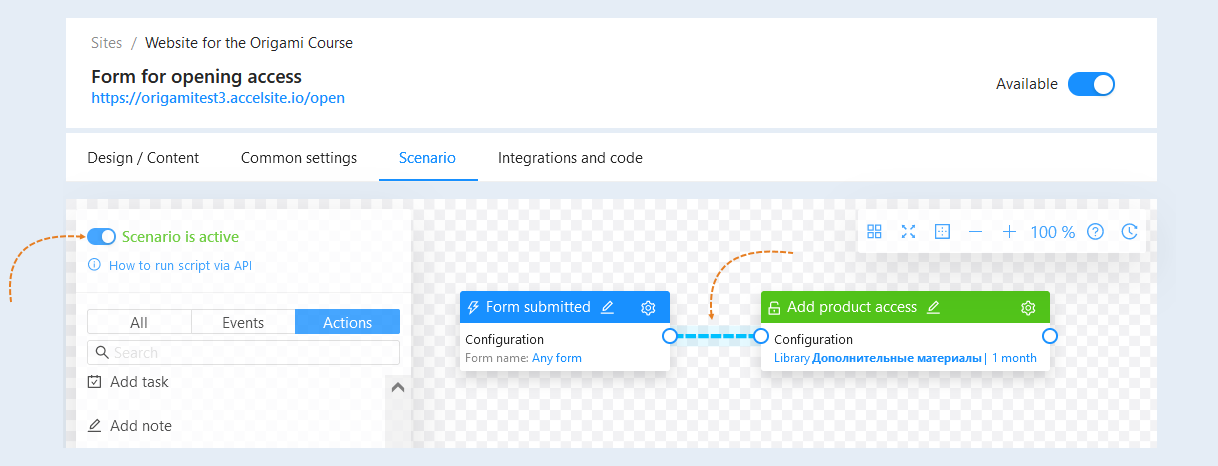The height and width of the screenshot is (466, 1218).
Task: Open the Integrations and code tab
Action: 570,158
